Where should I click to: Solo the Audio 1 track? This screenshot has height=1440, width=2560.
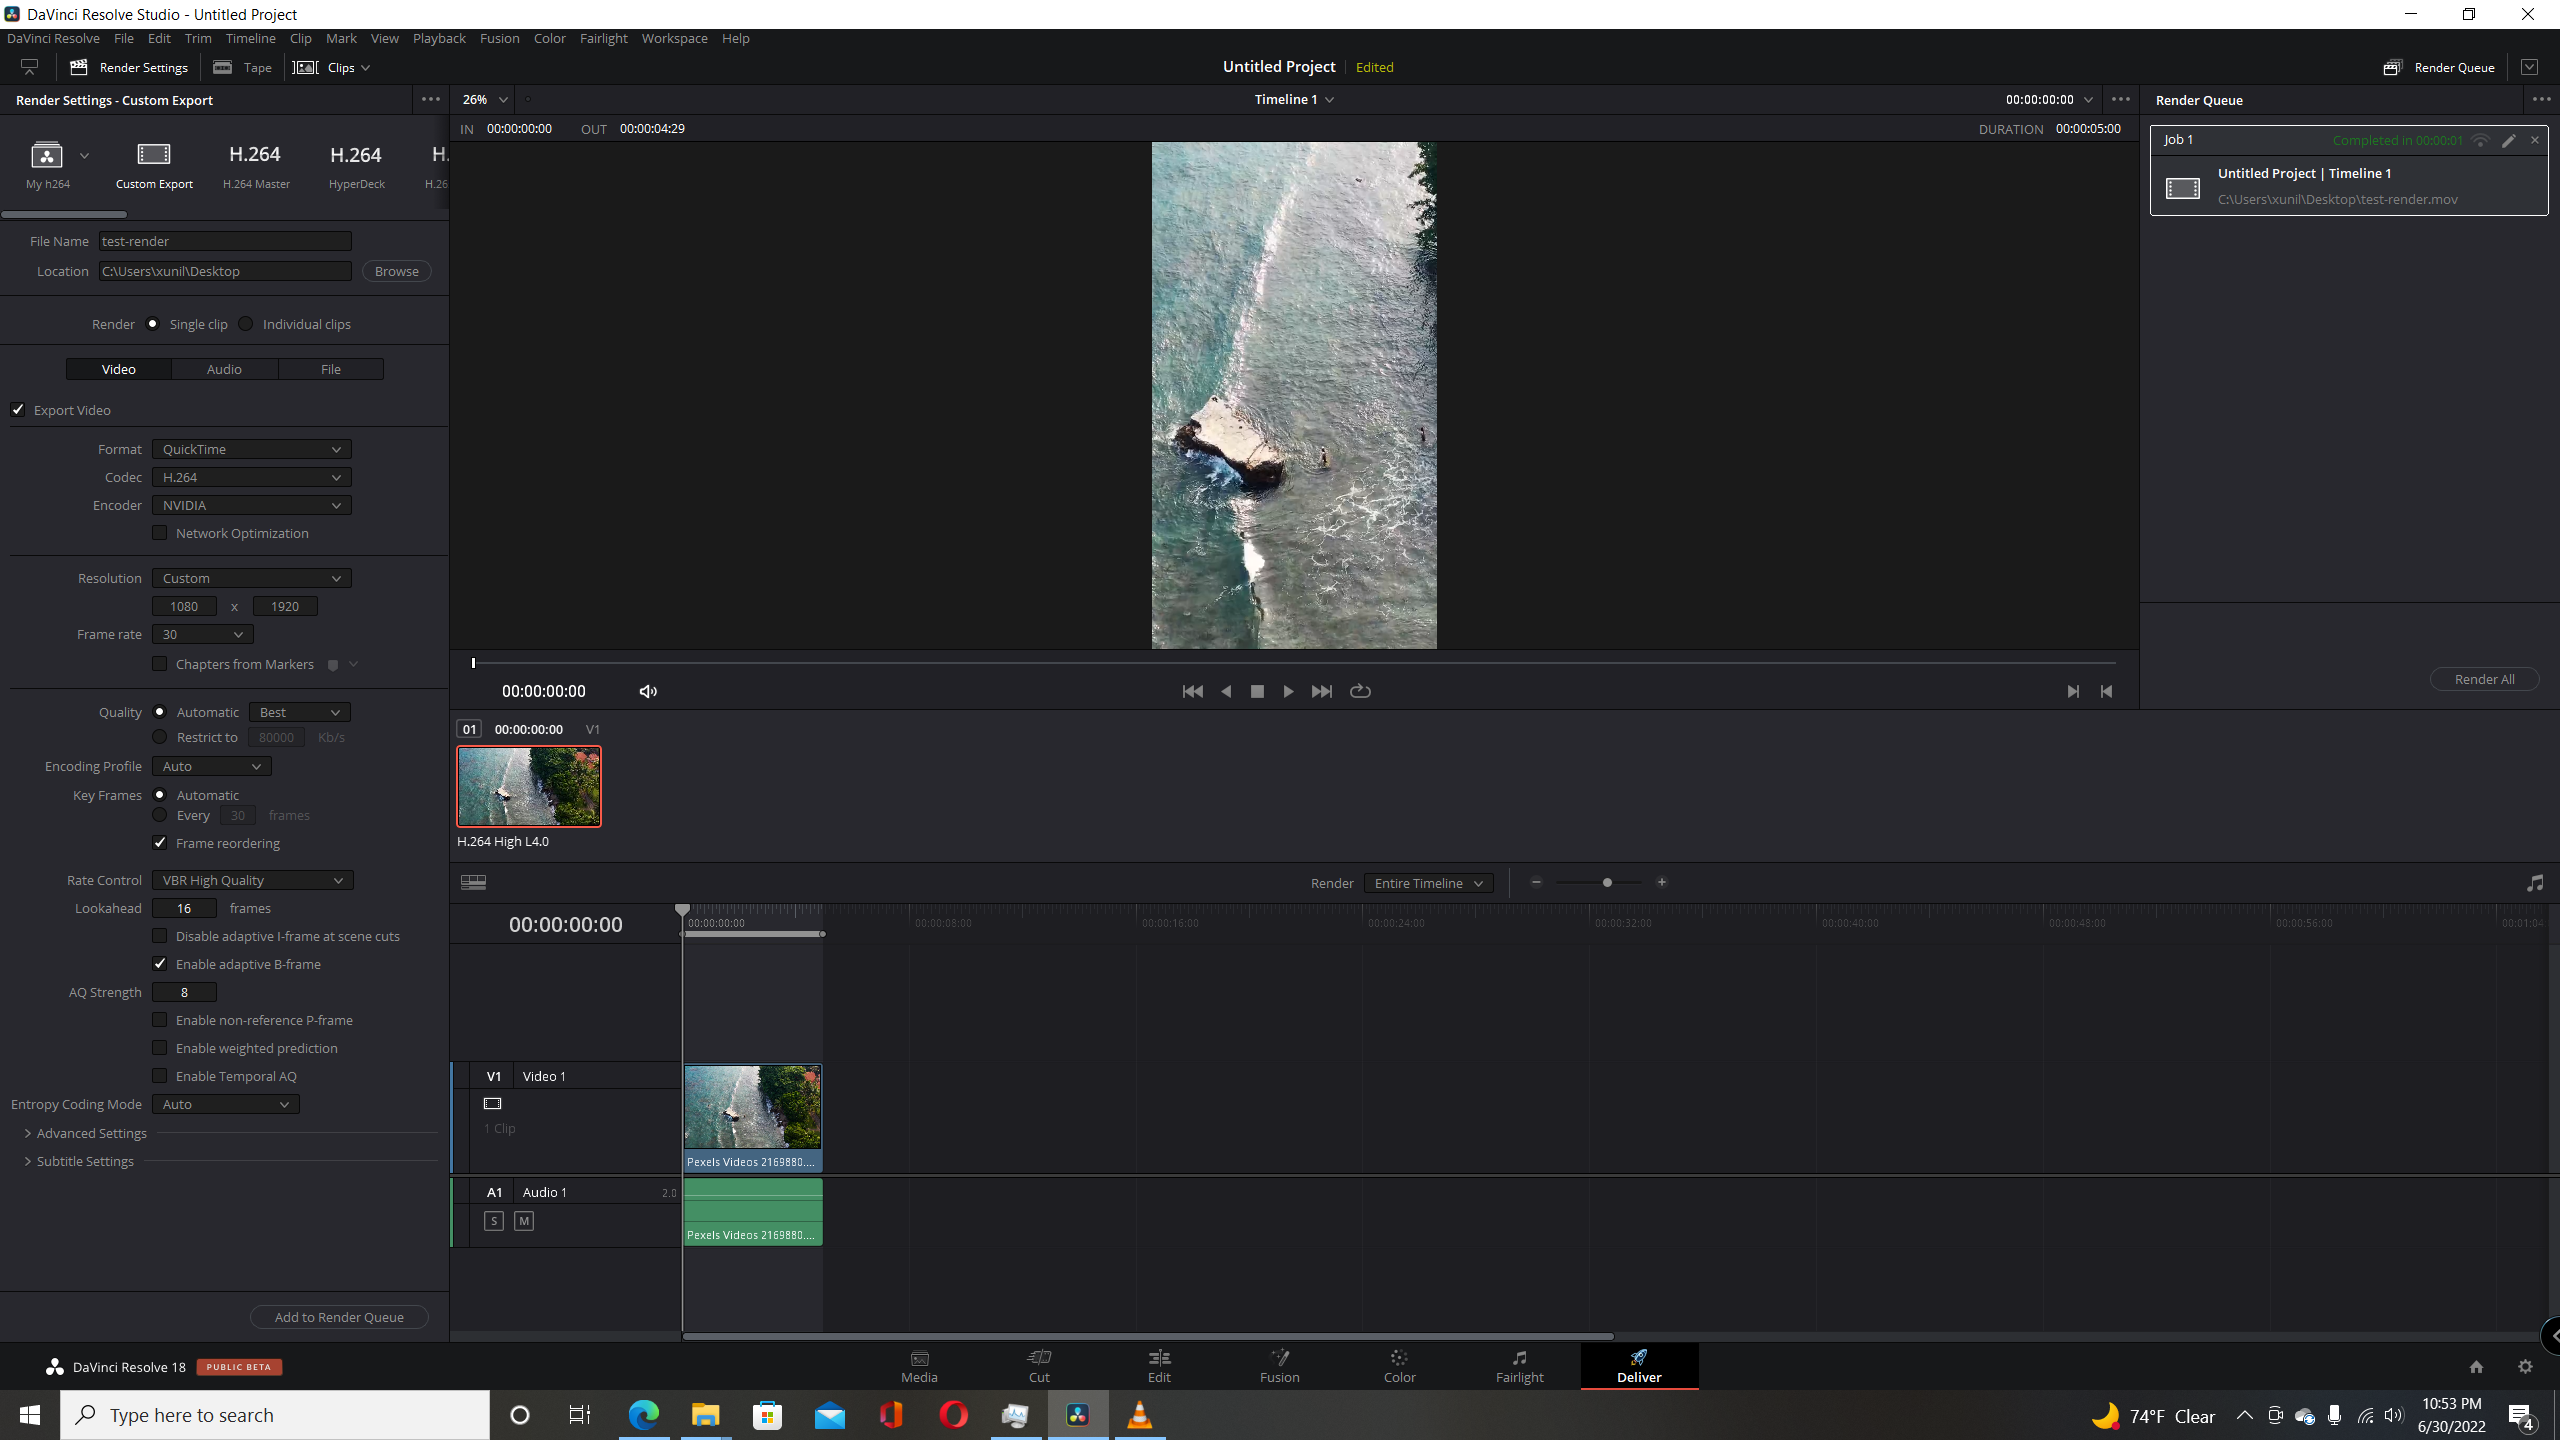pos(494,1221)
